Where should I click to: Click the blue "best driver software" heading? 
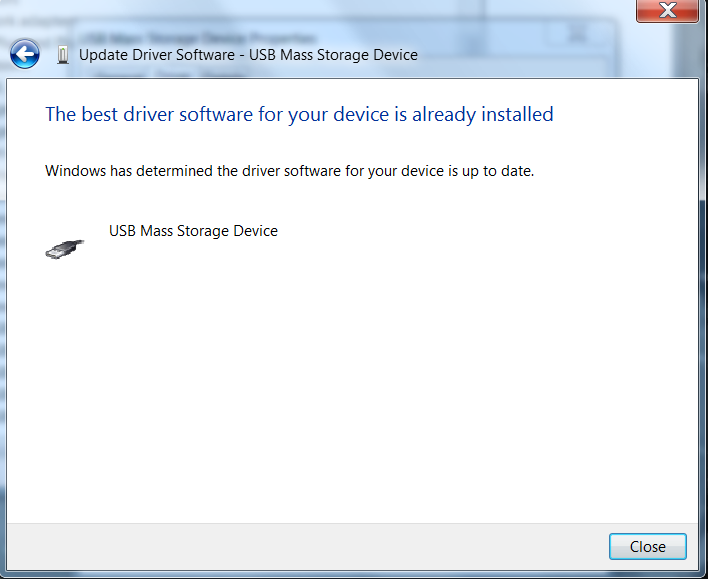[299, 114]
